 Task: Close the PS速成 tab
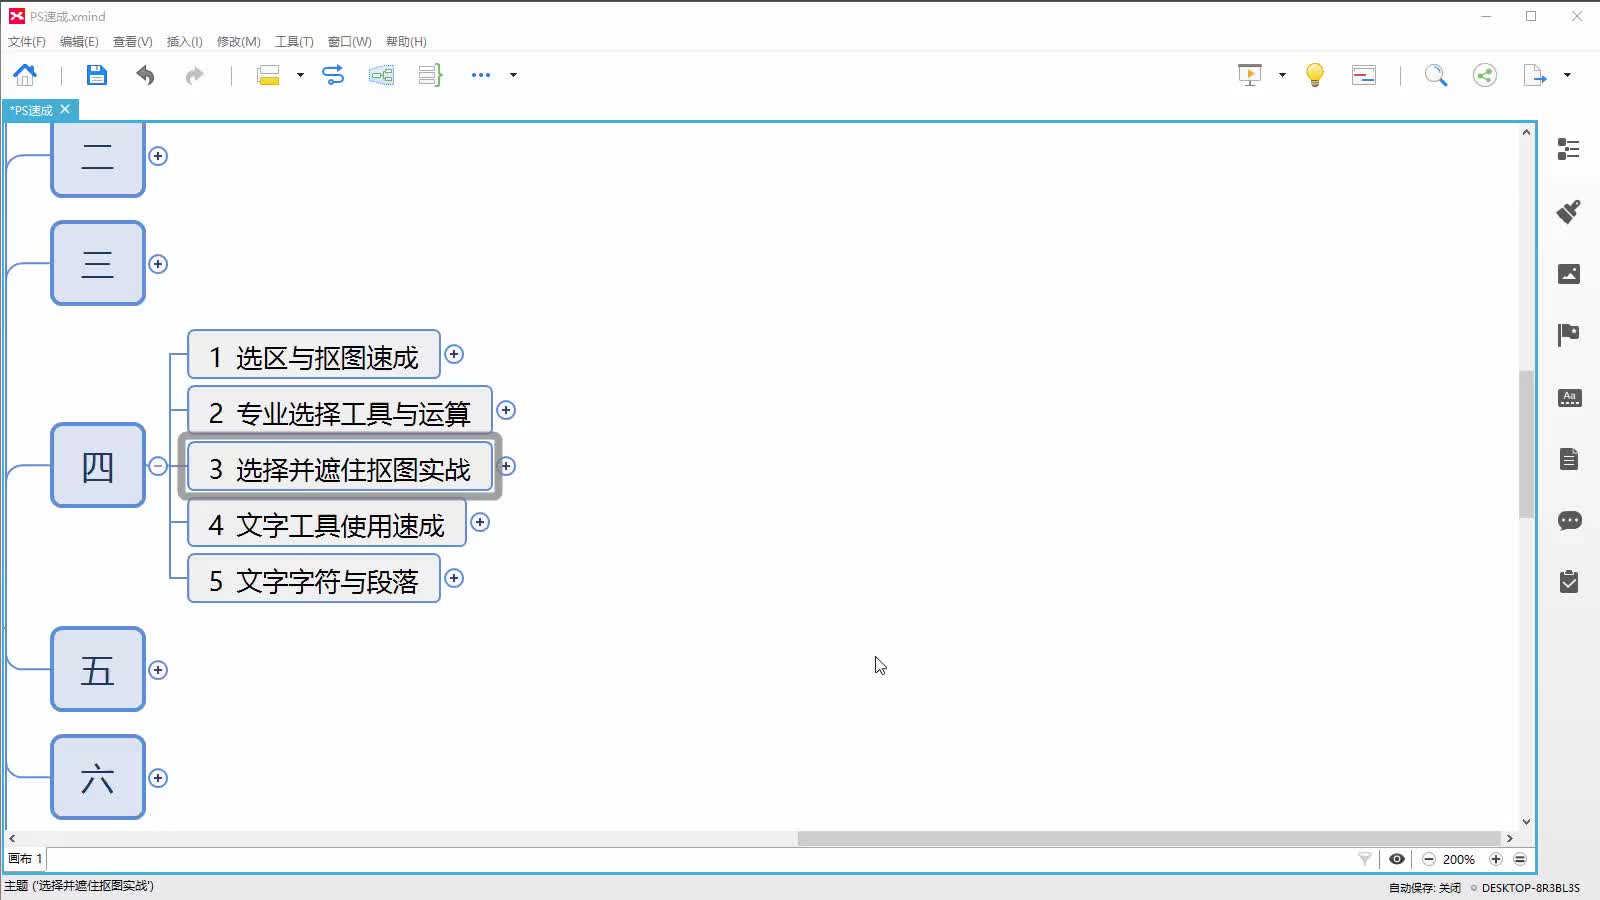(x=65, y=109)
